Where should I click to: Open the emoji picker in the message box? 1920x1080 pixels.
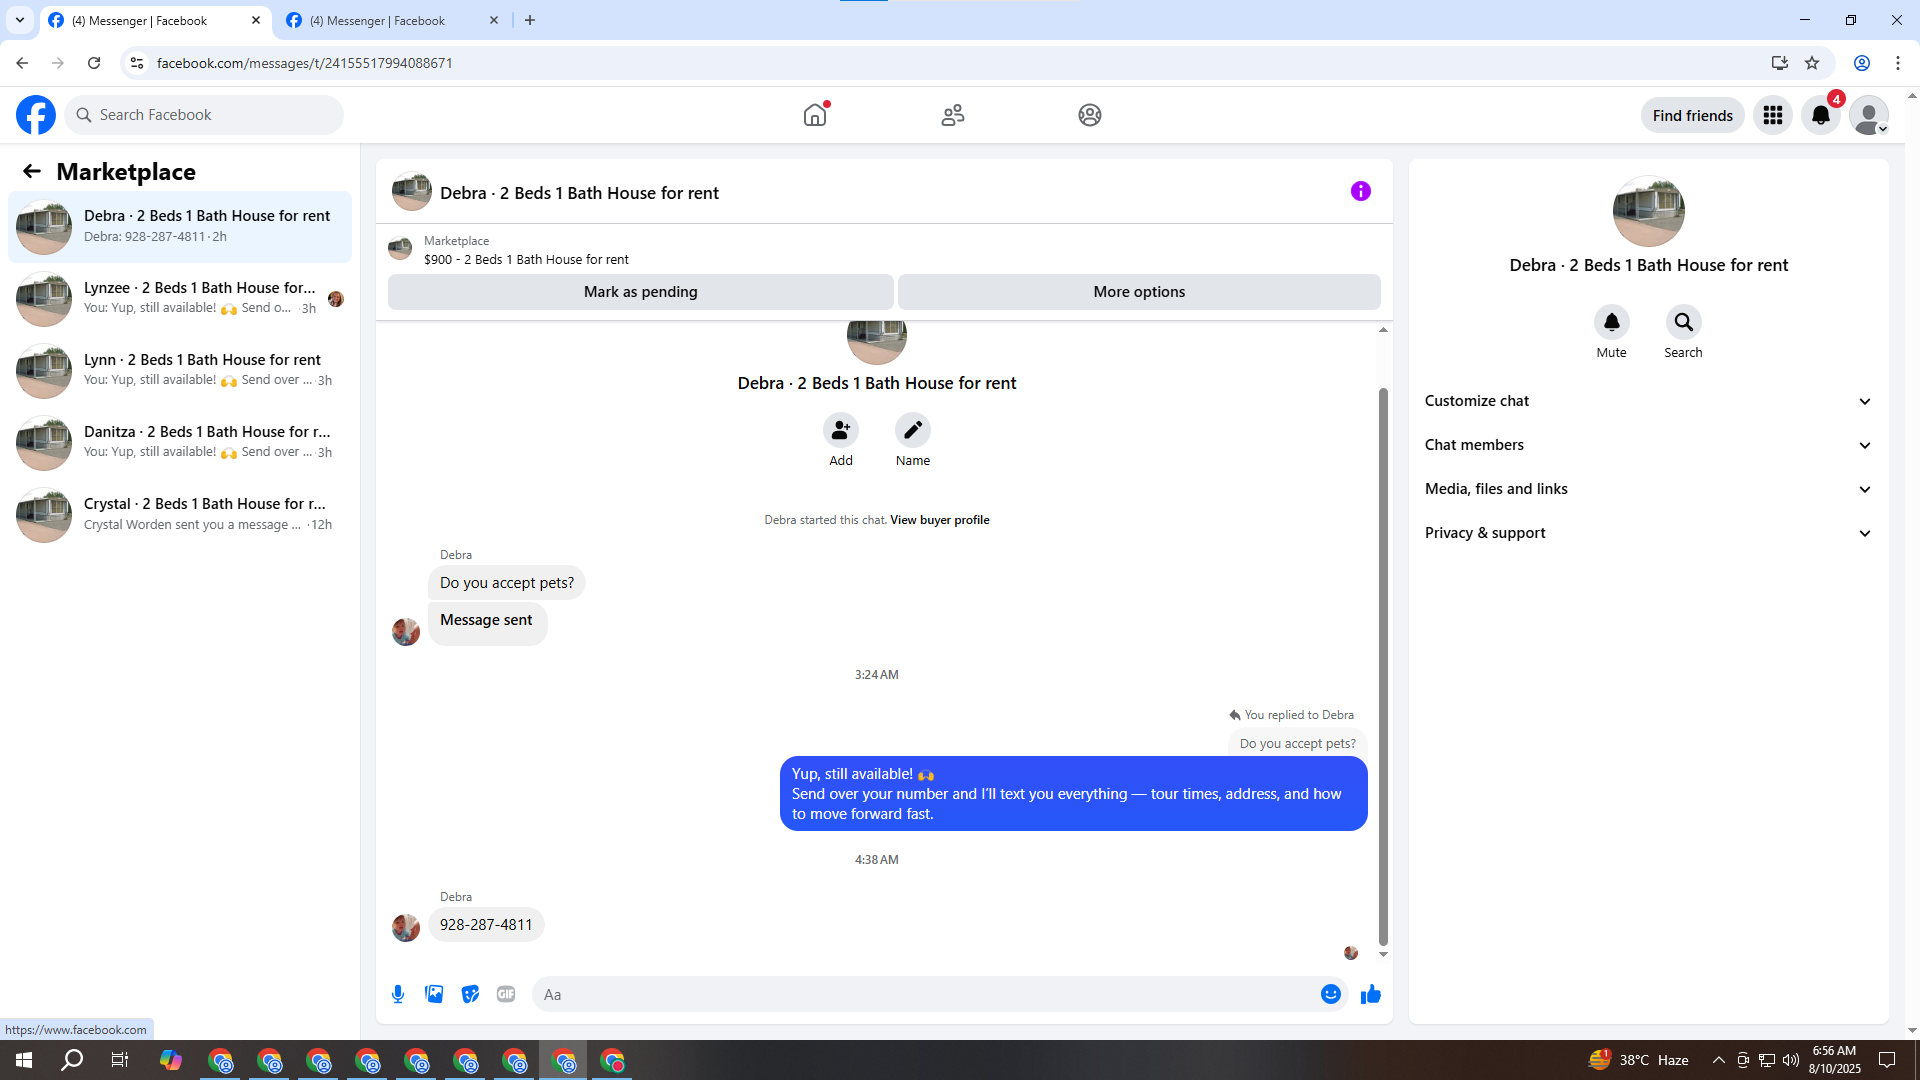[1330, 994]
